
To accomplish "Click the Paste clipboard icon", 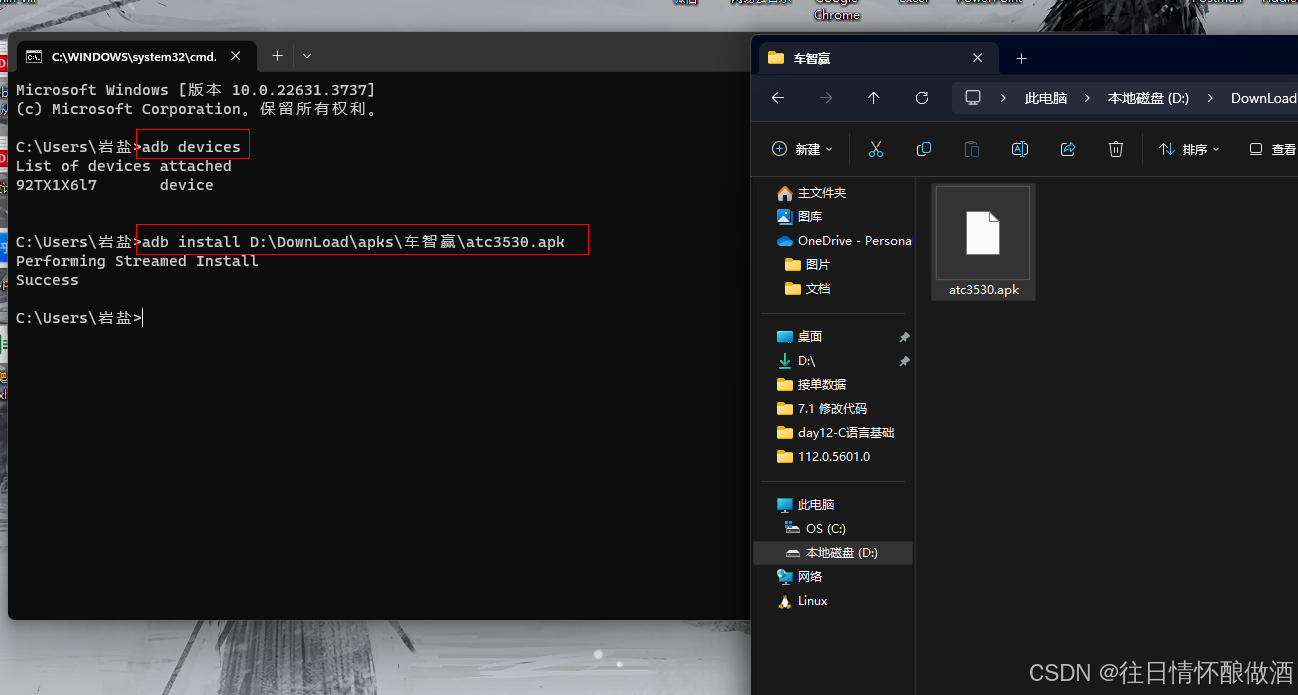I will click(972, 149).
